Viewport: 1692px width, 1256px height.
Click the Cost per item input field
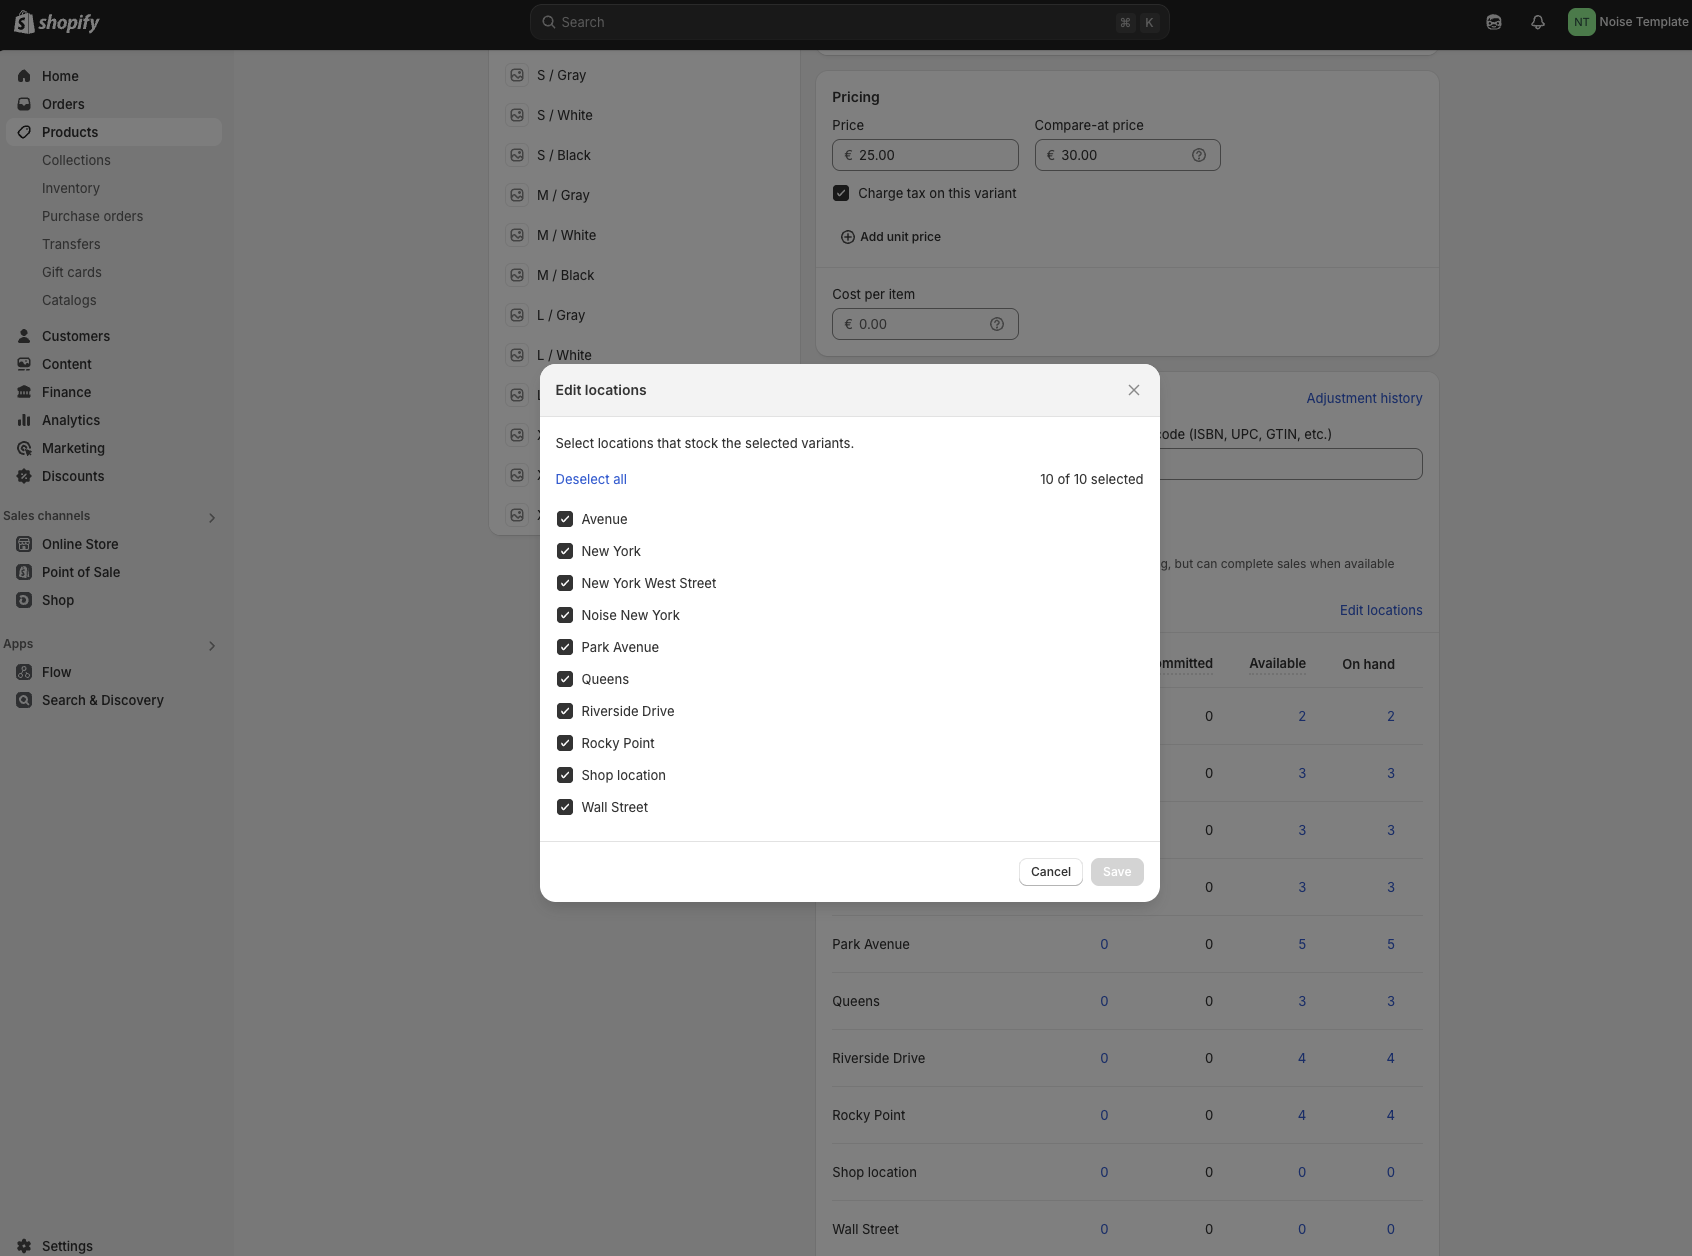click(x=924, y=324)
